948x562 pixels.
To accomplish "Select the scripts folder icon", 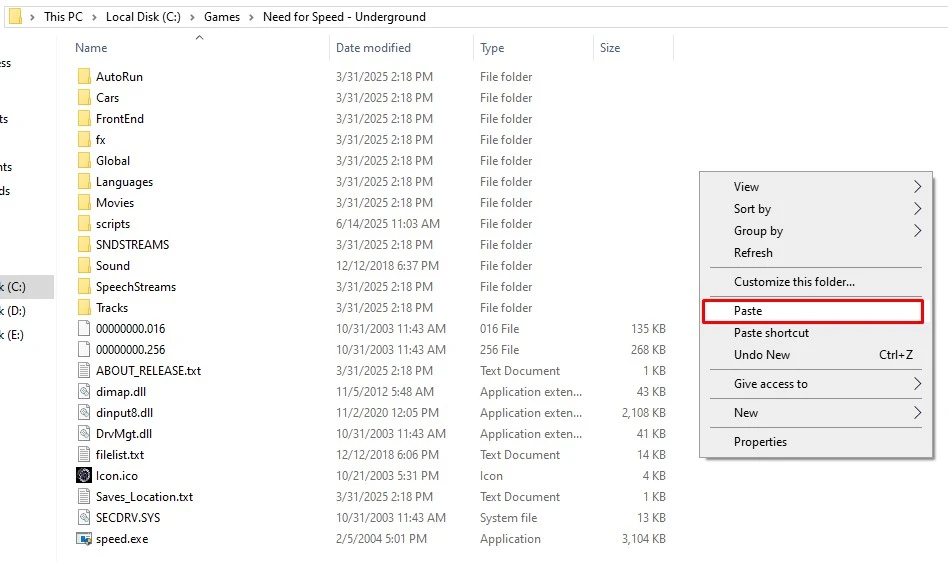I will (x=84, y=224).
